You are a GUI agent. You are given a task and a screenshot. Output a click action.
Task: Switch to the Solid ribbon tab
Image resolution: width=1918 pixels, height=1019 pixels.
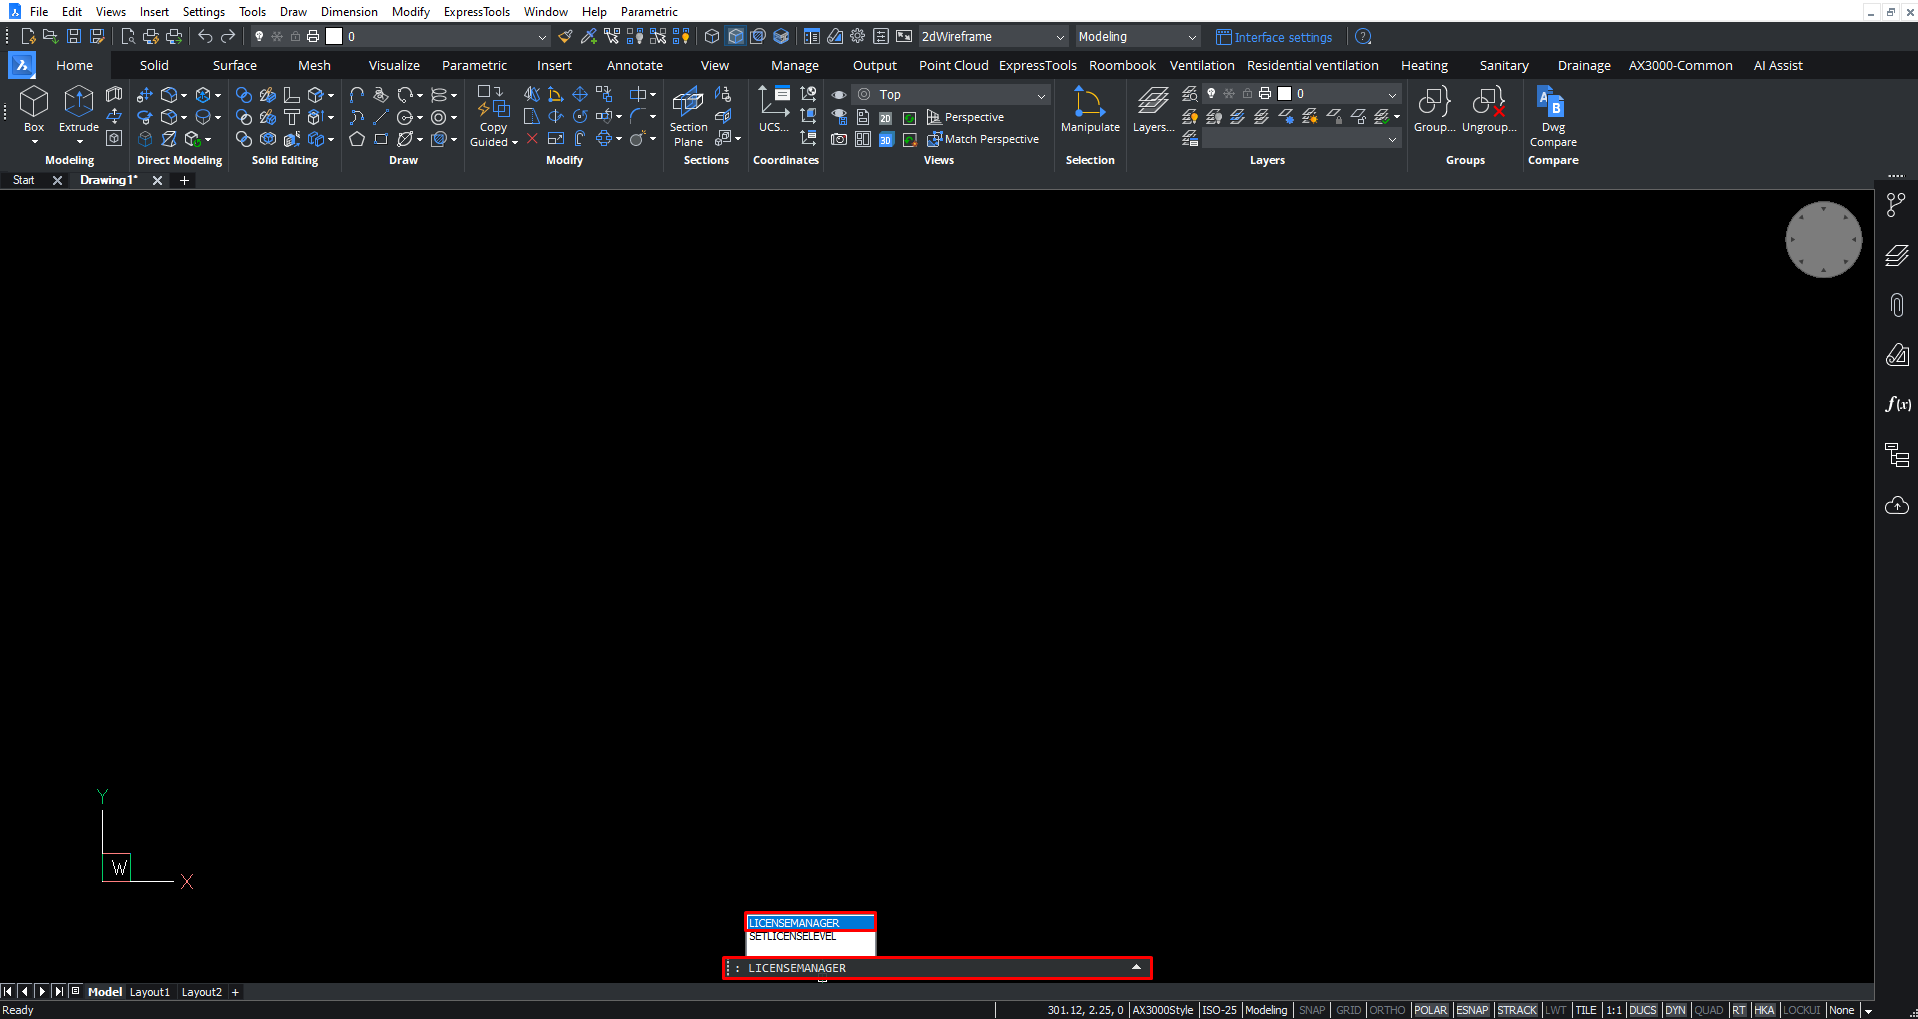pyautogui.click(x=154, y=65)
